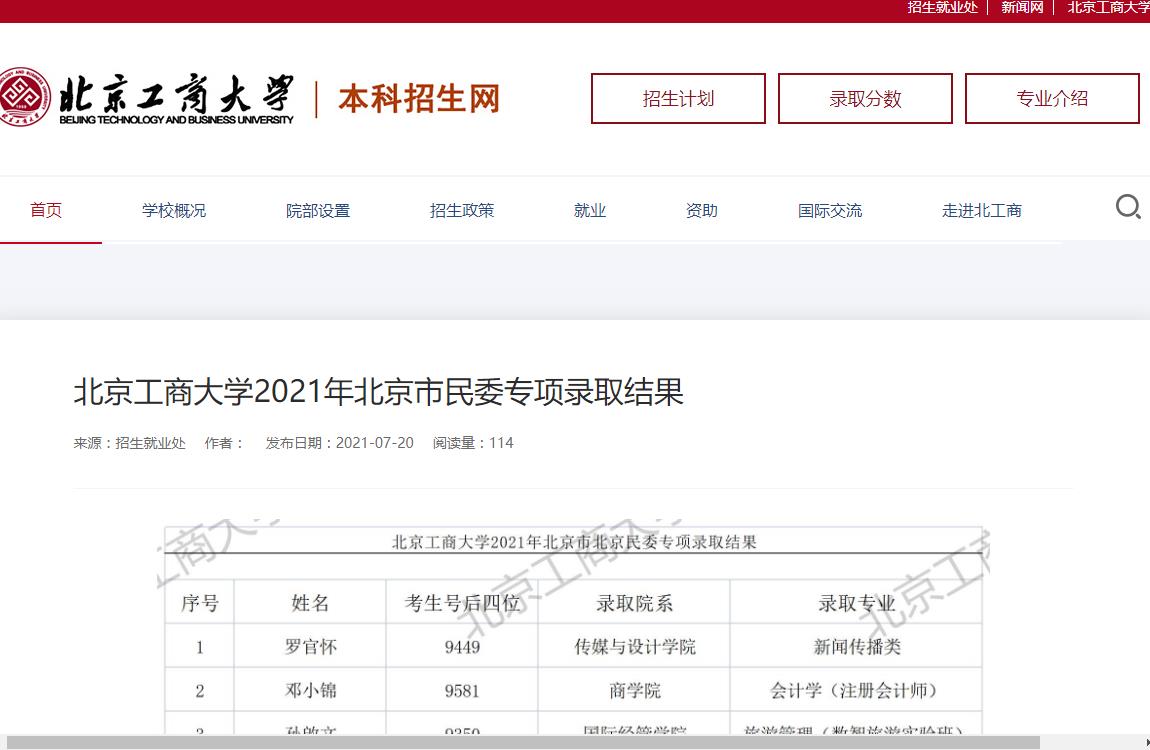Open the 国际交流 menu item
This screenshot has width=1150, height=750.
tap(830, 210)
